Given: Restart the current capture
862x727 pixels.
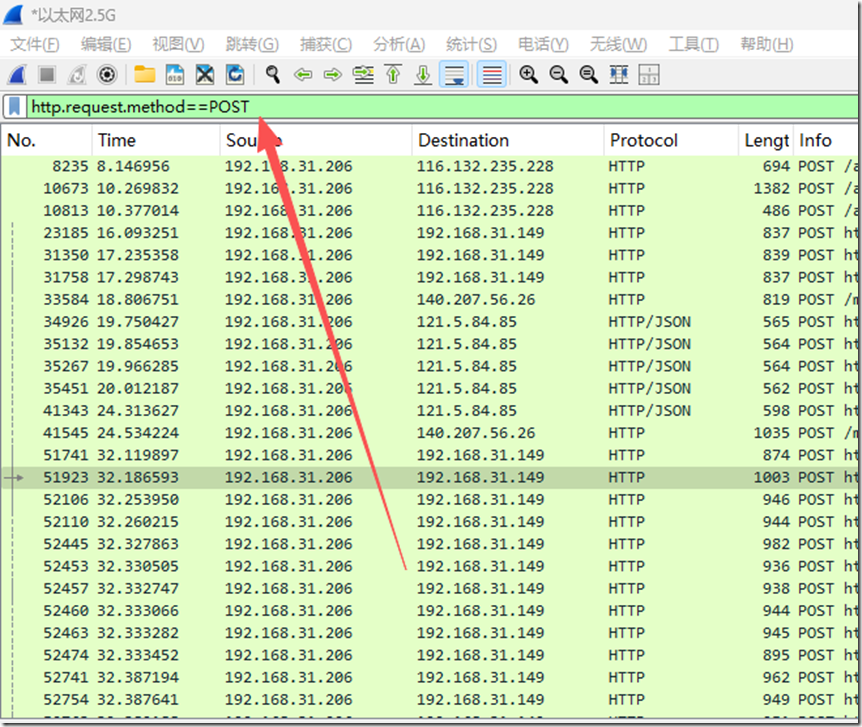Looking at the screenshot, I should (x=77, y=74).
